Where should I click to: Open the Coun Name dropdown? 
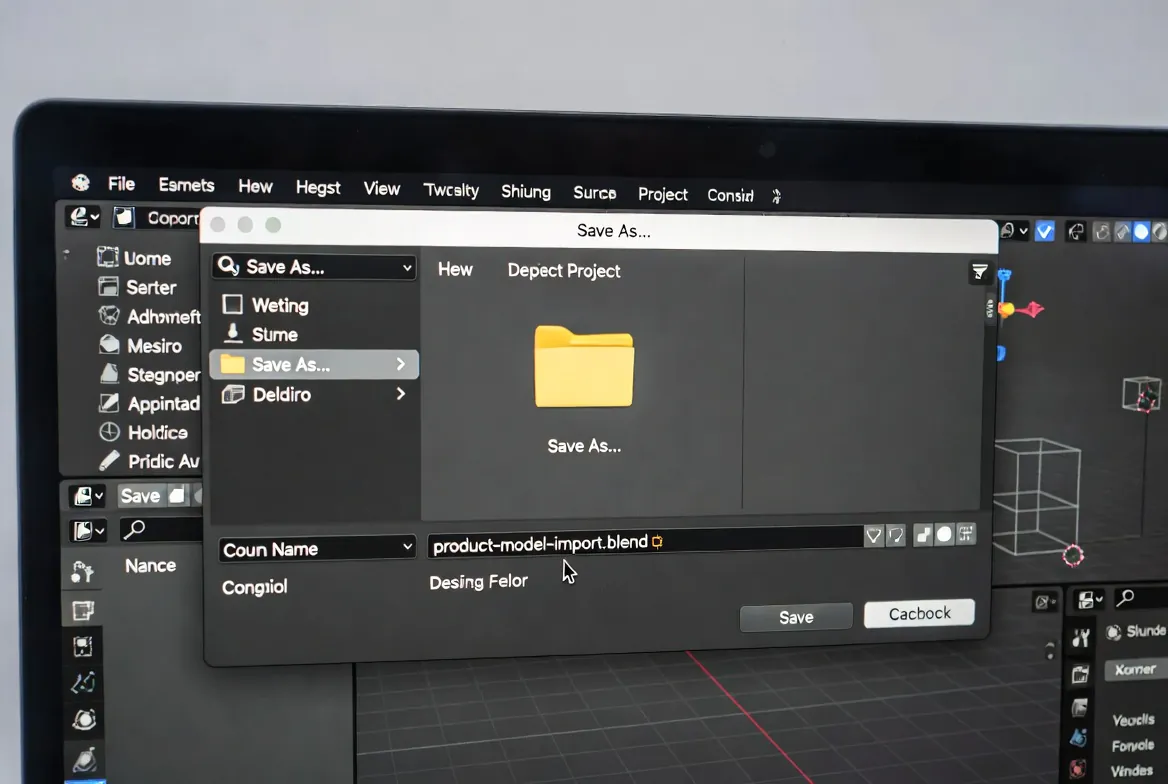click(317, 549)
